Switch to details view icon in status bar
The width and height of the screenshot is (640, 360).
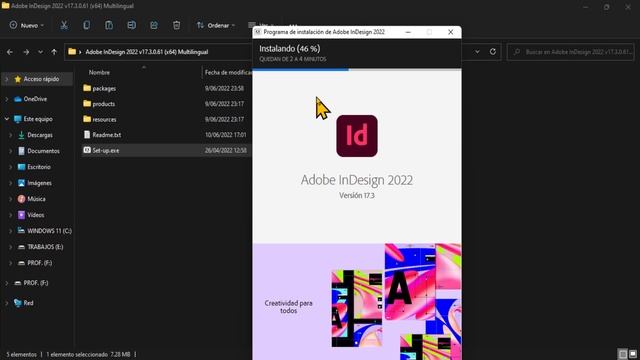(622, 354)
